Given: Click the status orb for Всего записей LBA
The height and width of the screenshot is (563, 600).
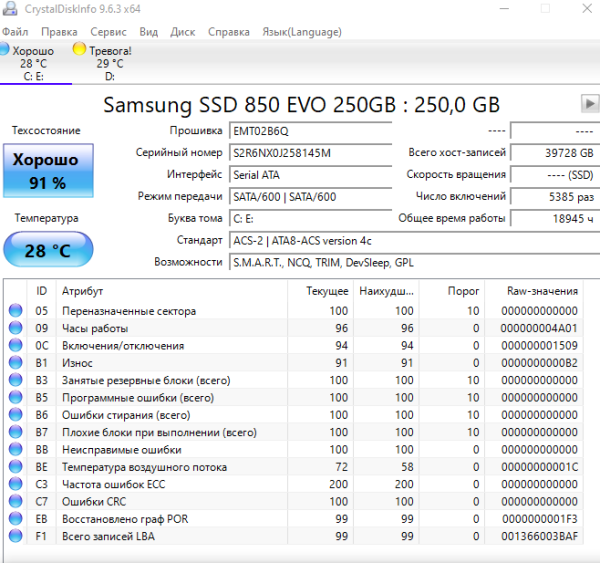Looking at the screenshot, I should tap(15, 536).
